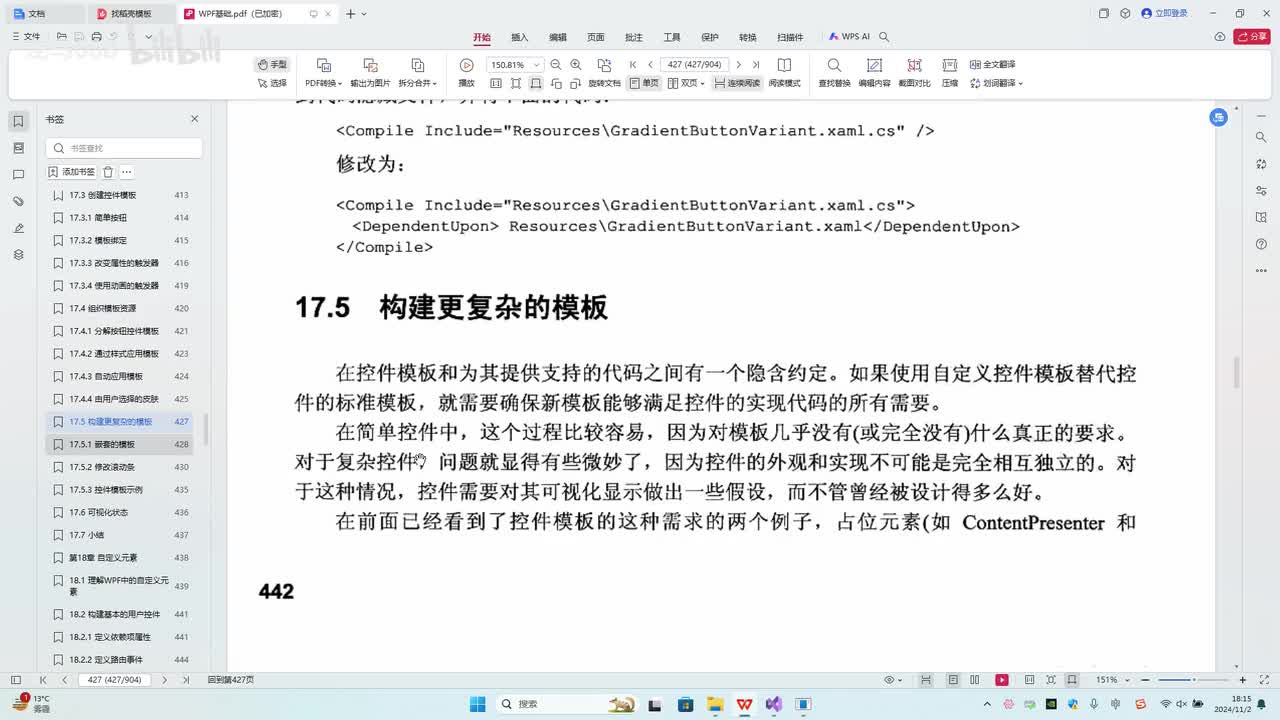Image resolution: width=1280 pixels, height=720 pixels.
Task: Open the attachments paperclip sidebar icon
Action: click(x=18, y=201)
